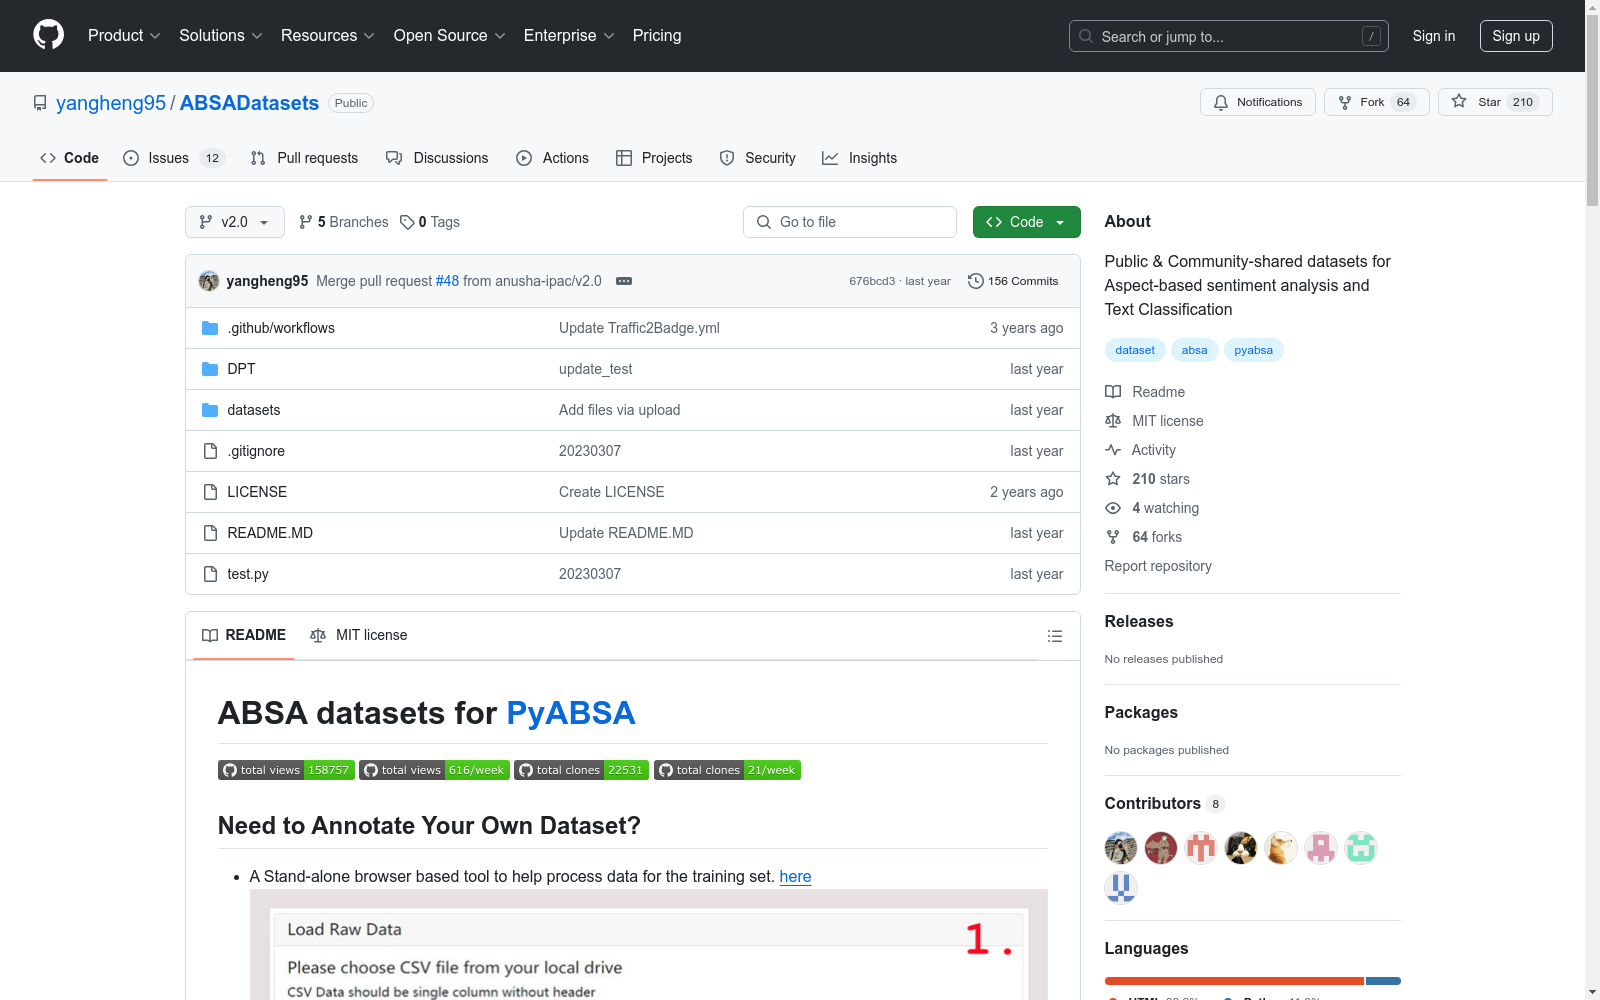Click Report repository link

1158,566
